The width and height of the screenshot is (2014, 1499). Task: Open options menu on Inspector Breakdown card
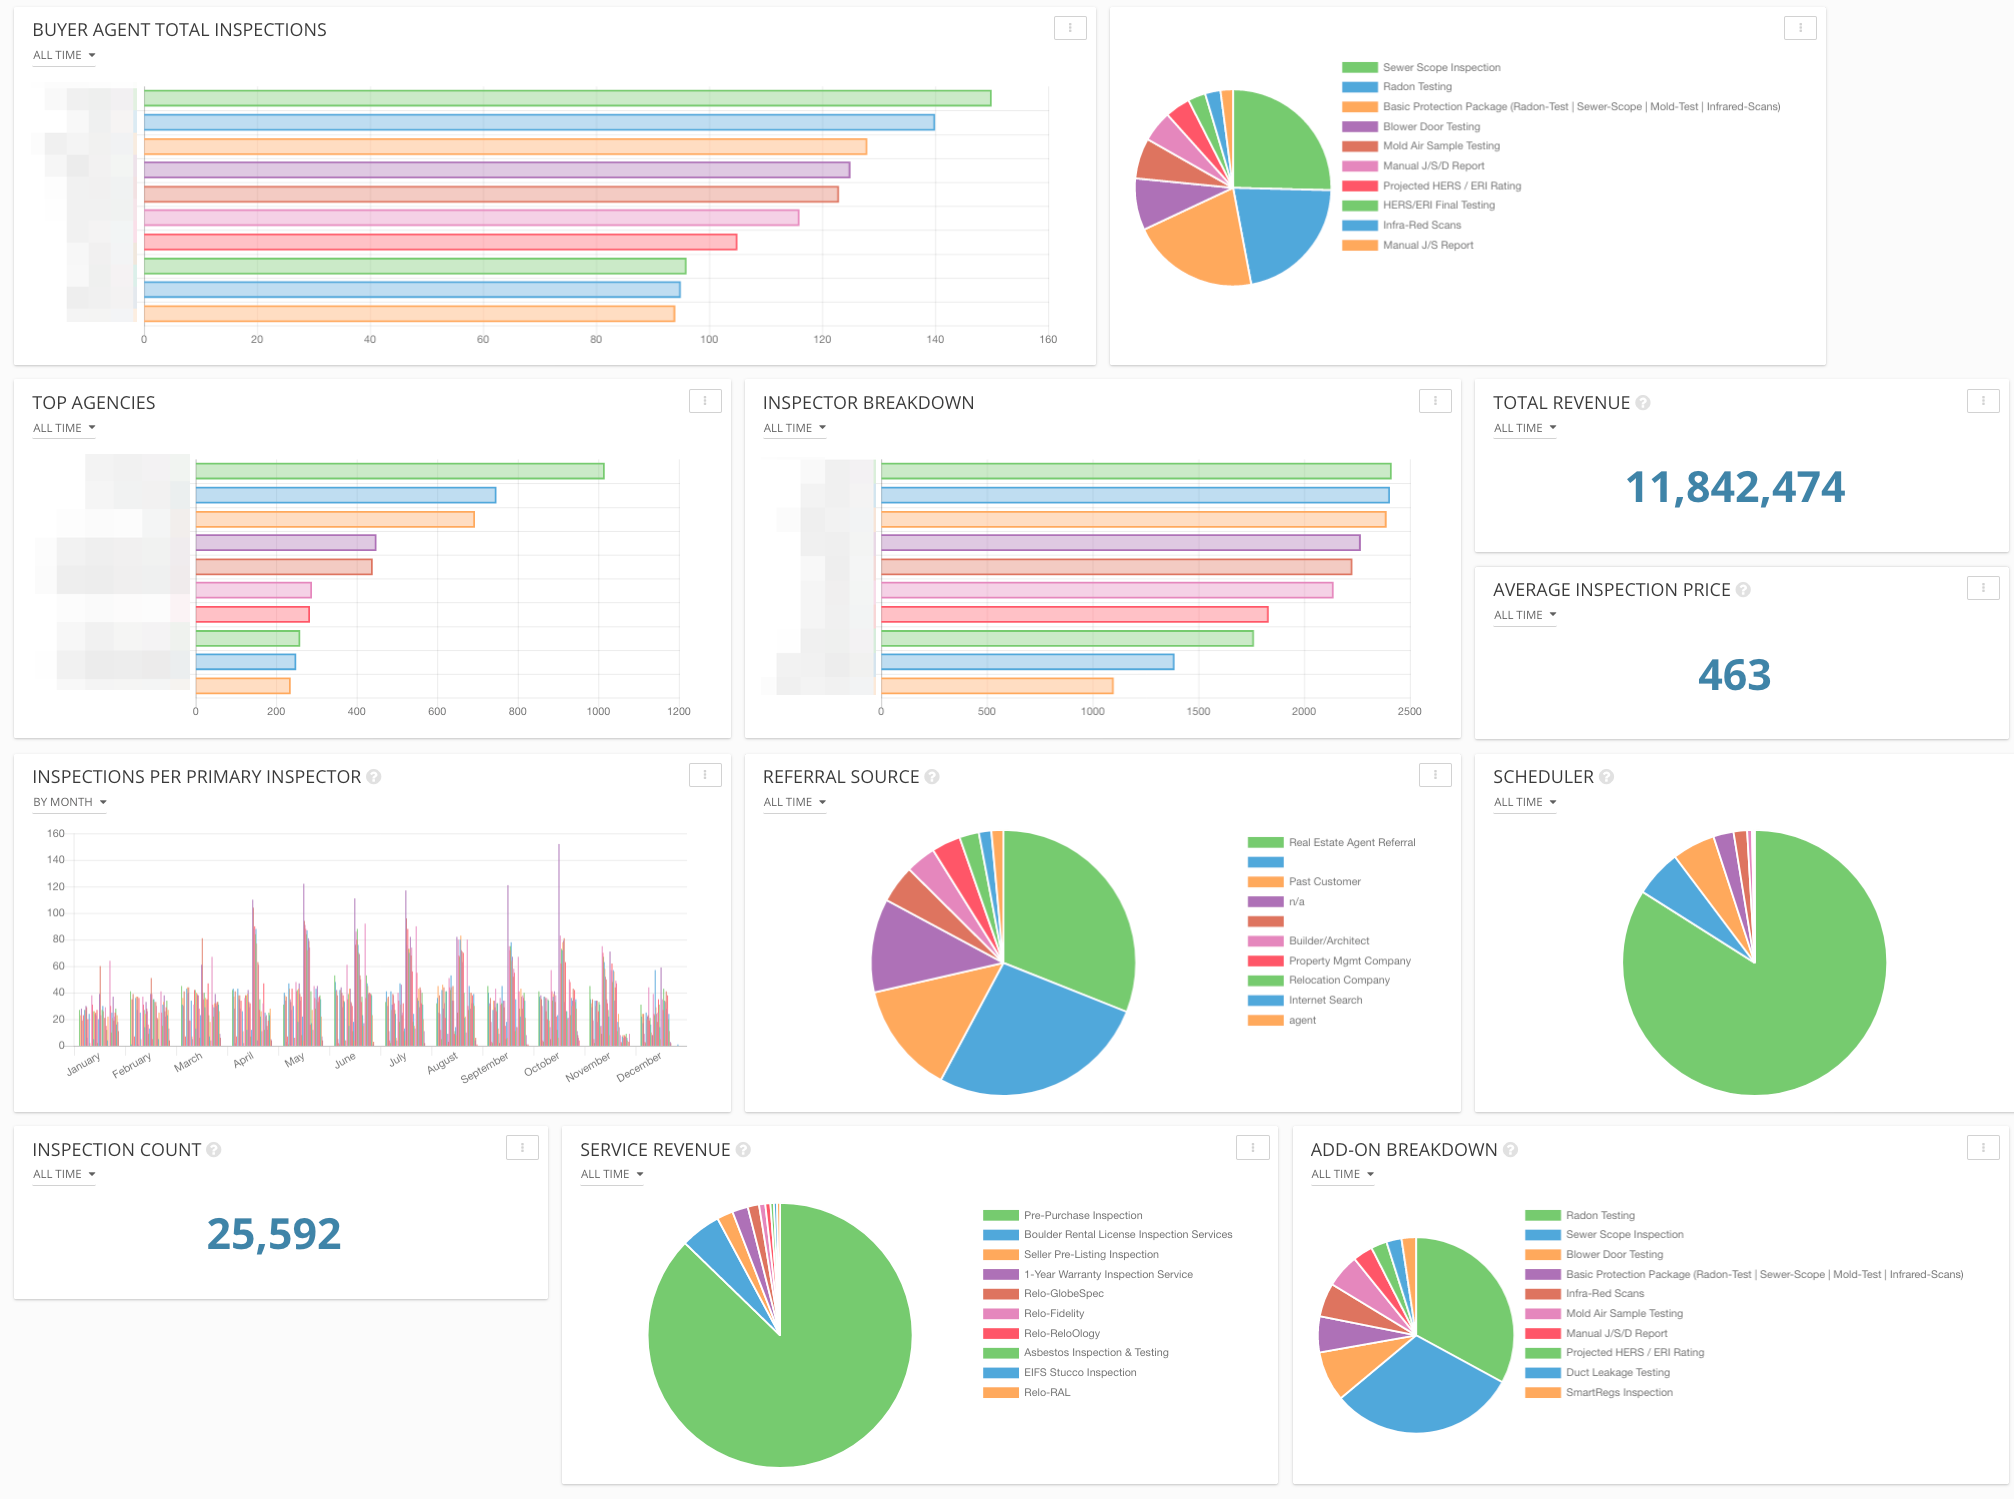[1435, 401]
